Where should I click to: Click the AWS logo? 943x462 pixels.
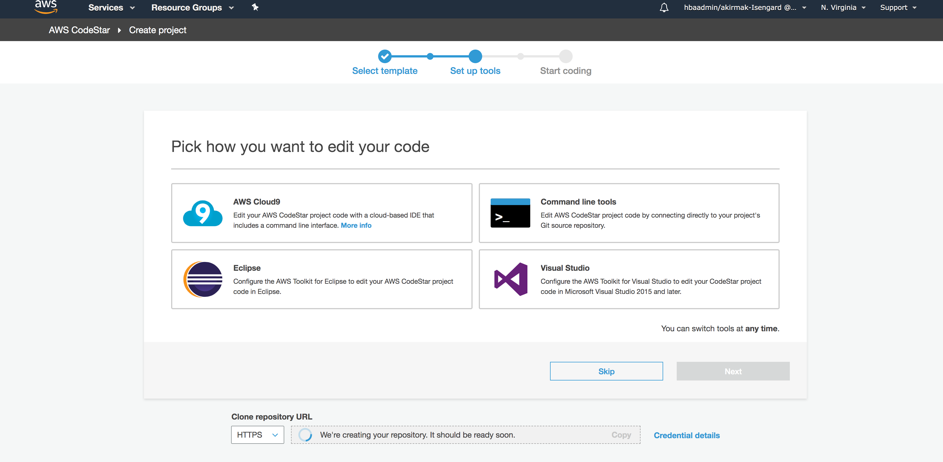point(46,7)
